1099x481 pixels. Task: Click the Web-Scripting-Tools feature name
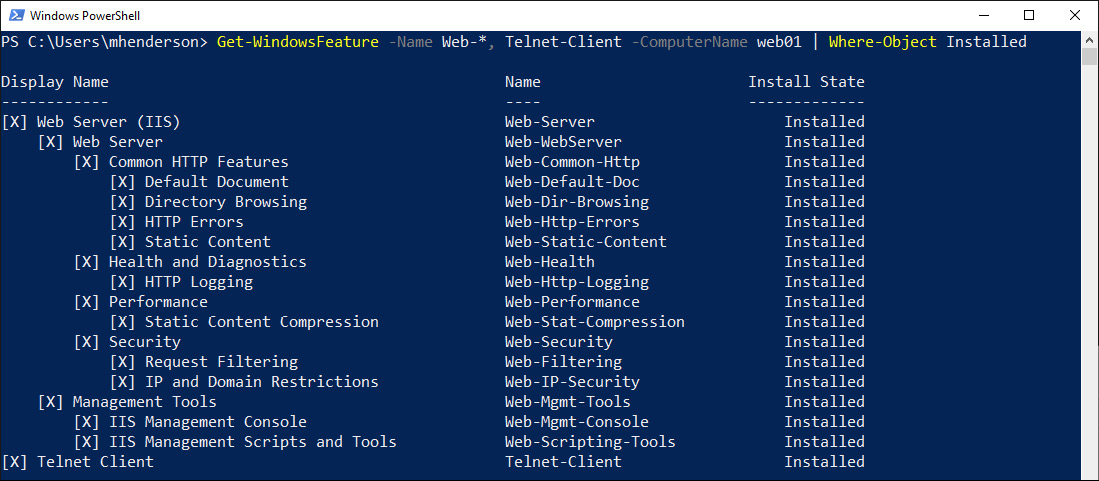click(x=590, y=442)
